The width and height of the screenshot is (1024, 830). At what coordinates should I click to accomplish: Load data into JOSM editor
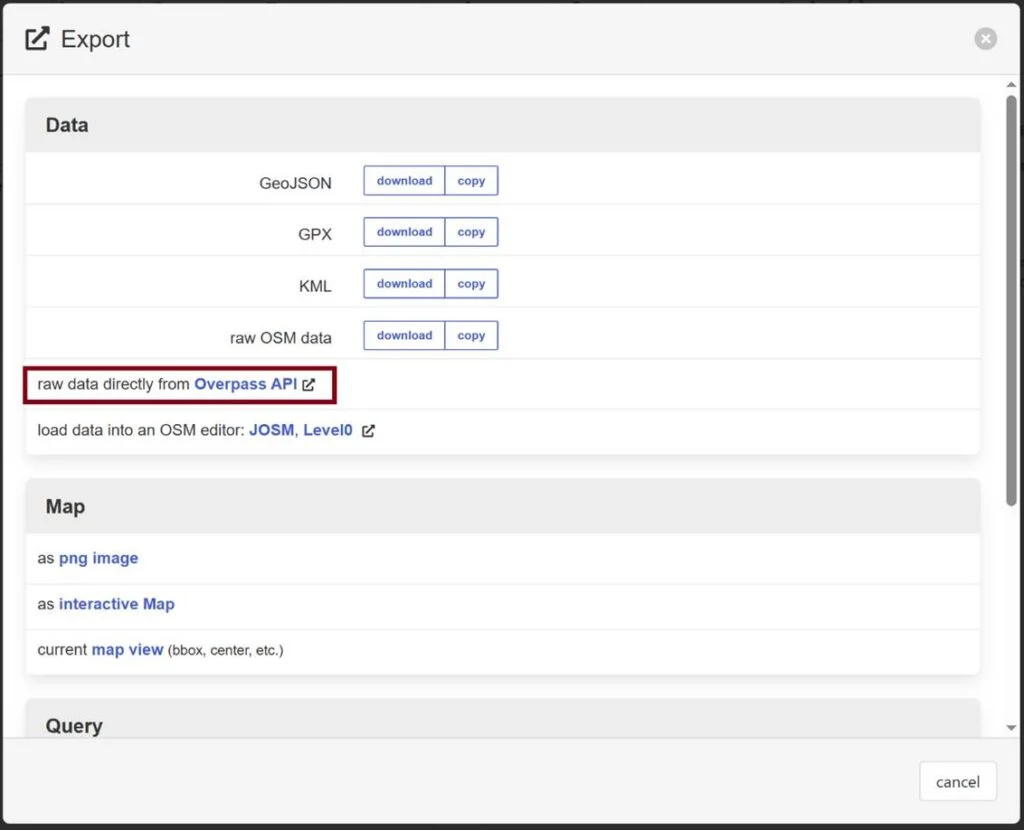pyautogui.click(x=271, y=431)
